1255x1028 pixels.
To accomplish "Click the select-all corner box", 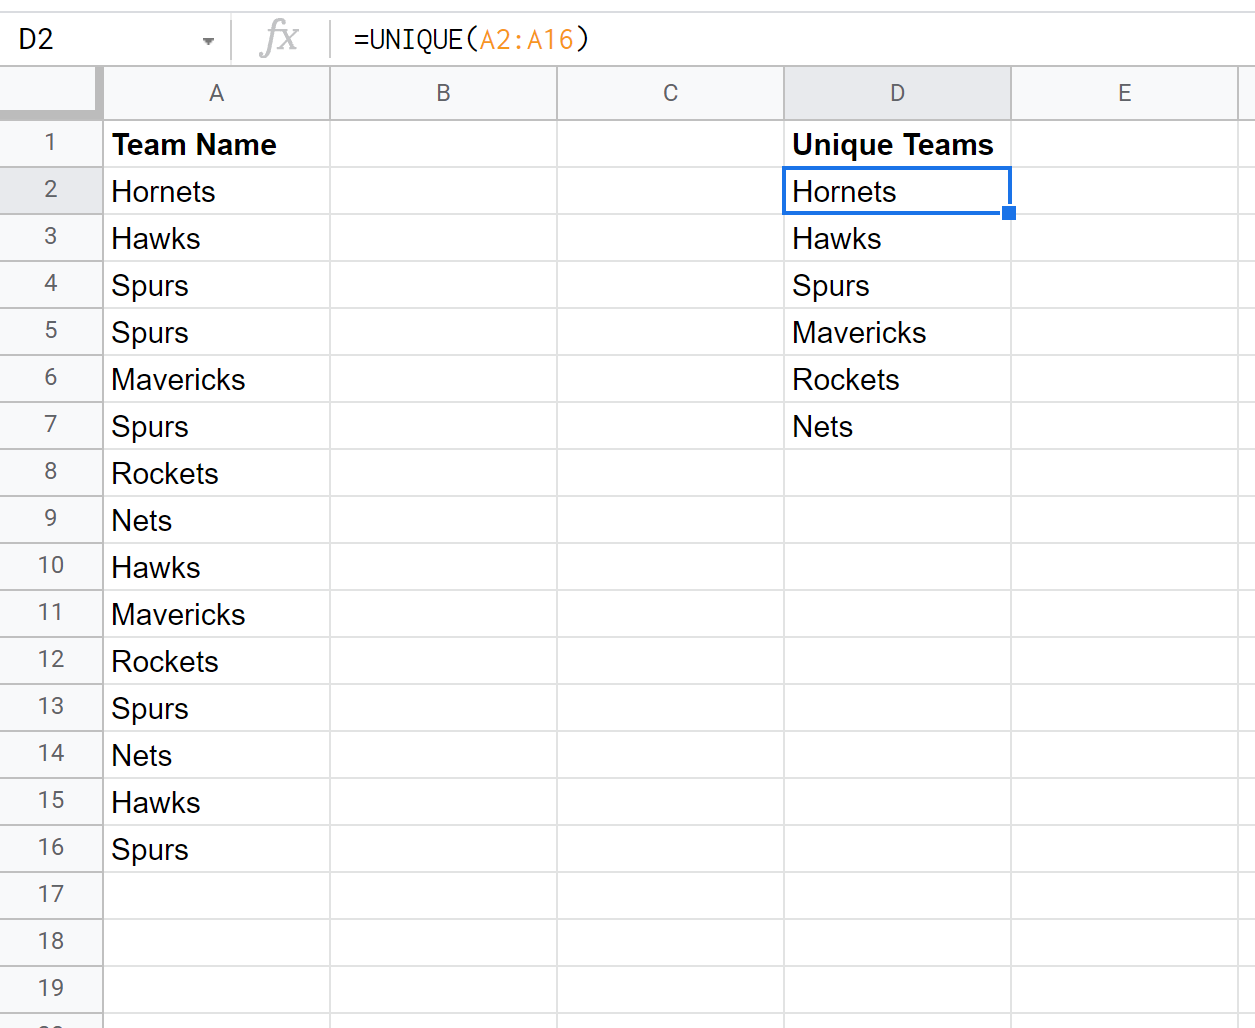I will point(50,93).
